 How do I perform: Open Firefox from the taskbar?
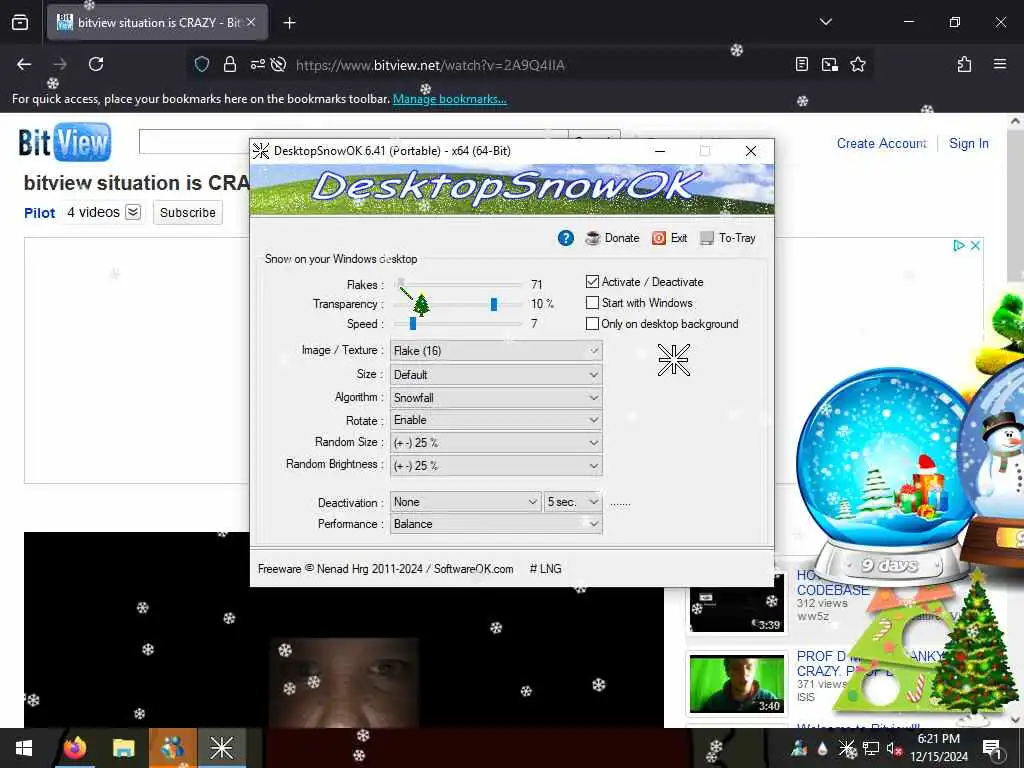click(74, 748)
